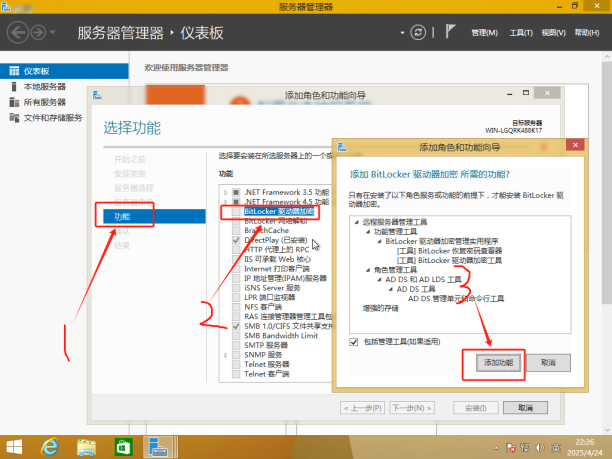Image resolution: width=612 pixels, height=459 pixels.
Task: Select 仪表板 in the left sidebar
Action: tap(64, 71)
